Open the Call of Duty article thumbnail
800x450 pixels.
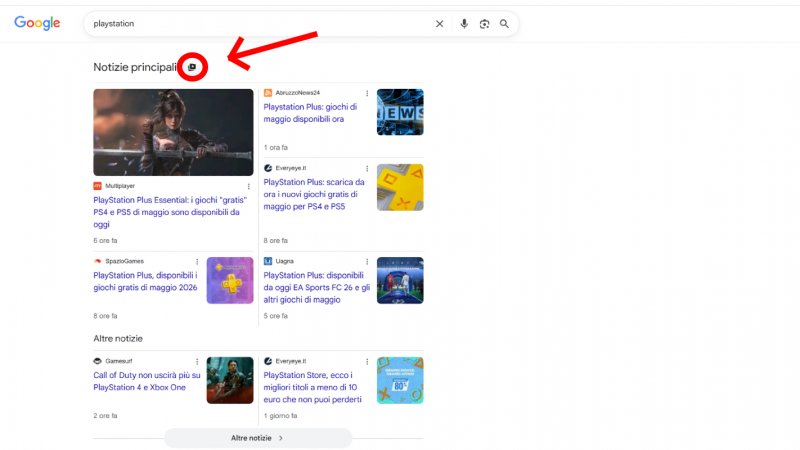coord(230,380)
